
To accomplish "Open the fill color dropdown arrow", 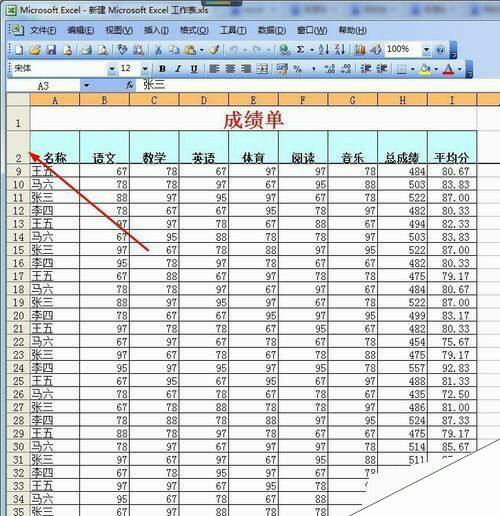I will coord(436,69).
